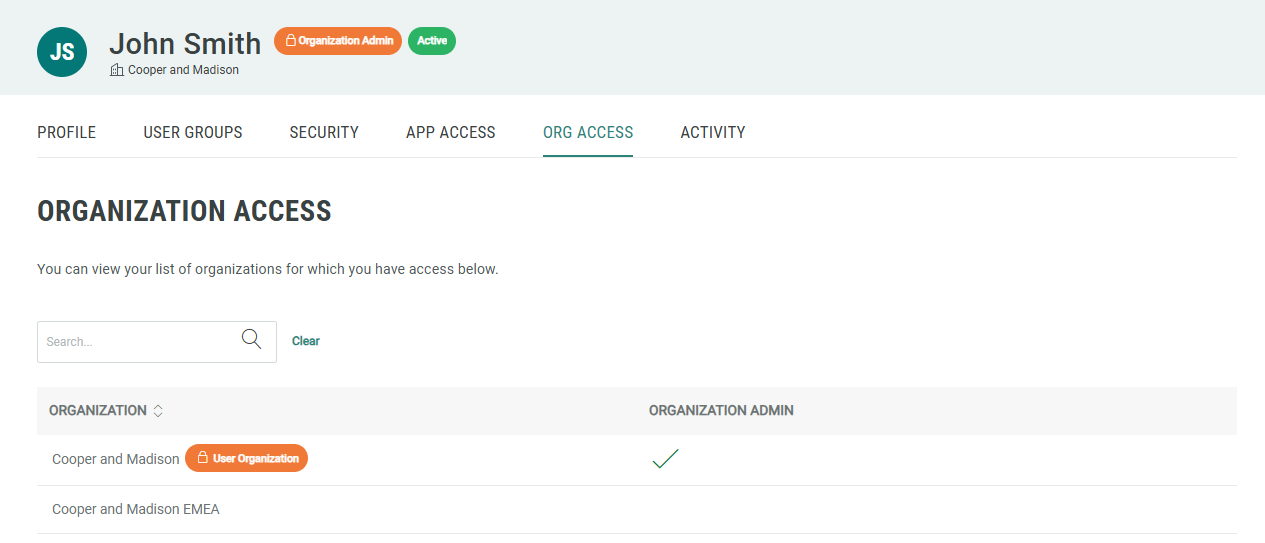Go to the SECURITY tab
1265x543 pixels.
pyautogui.click(x=324, y=132)
